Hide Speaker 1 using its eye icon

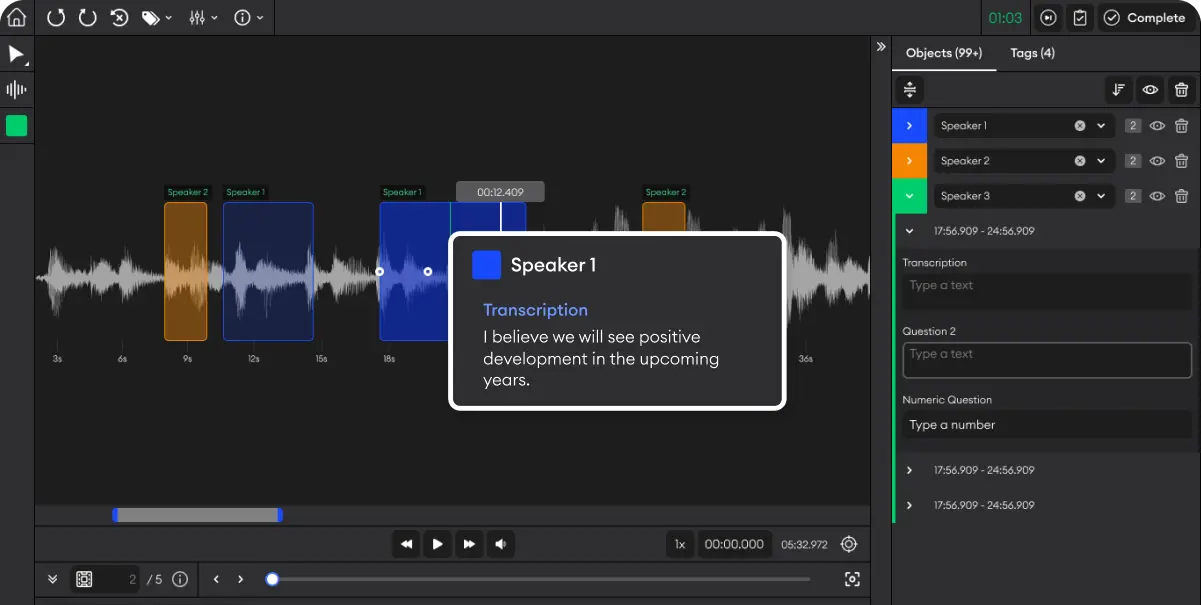1157,125
